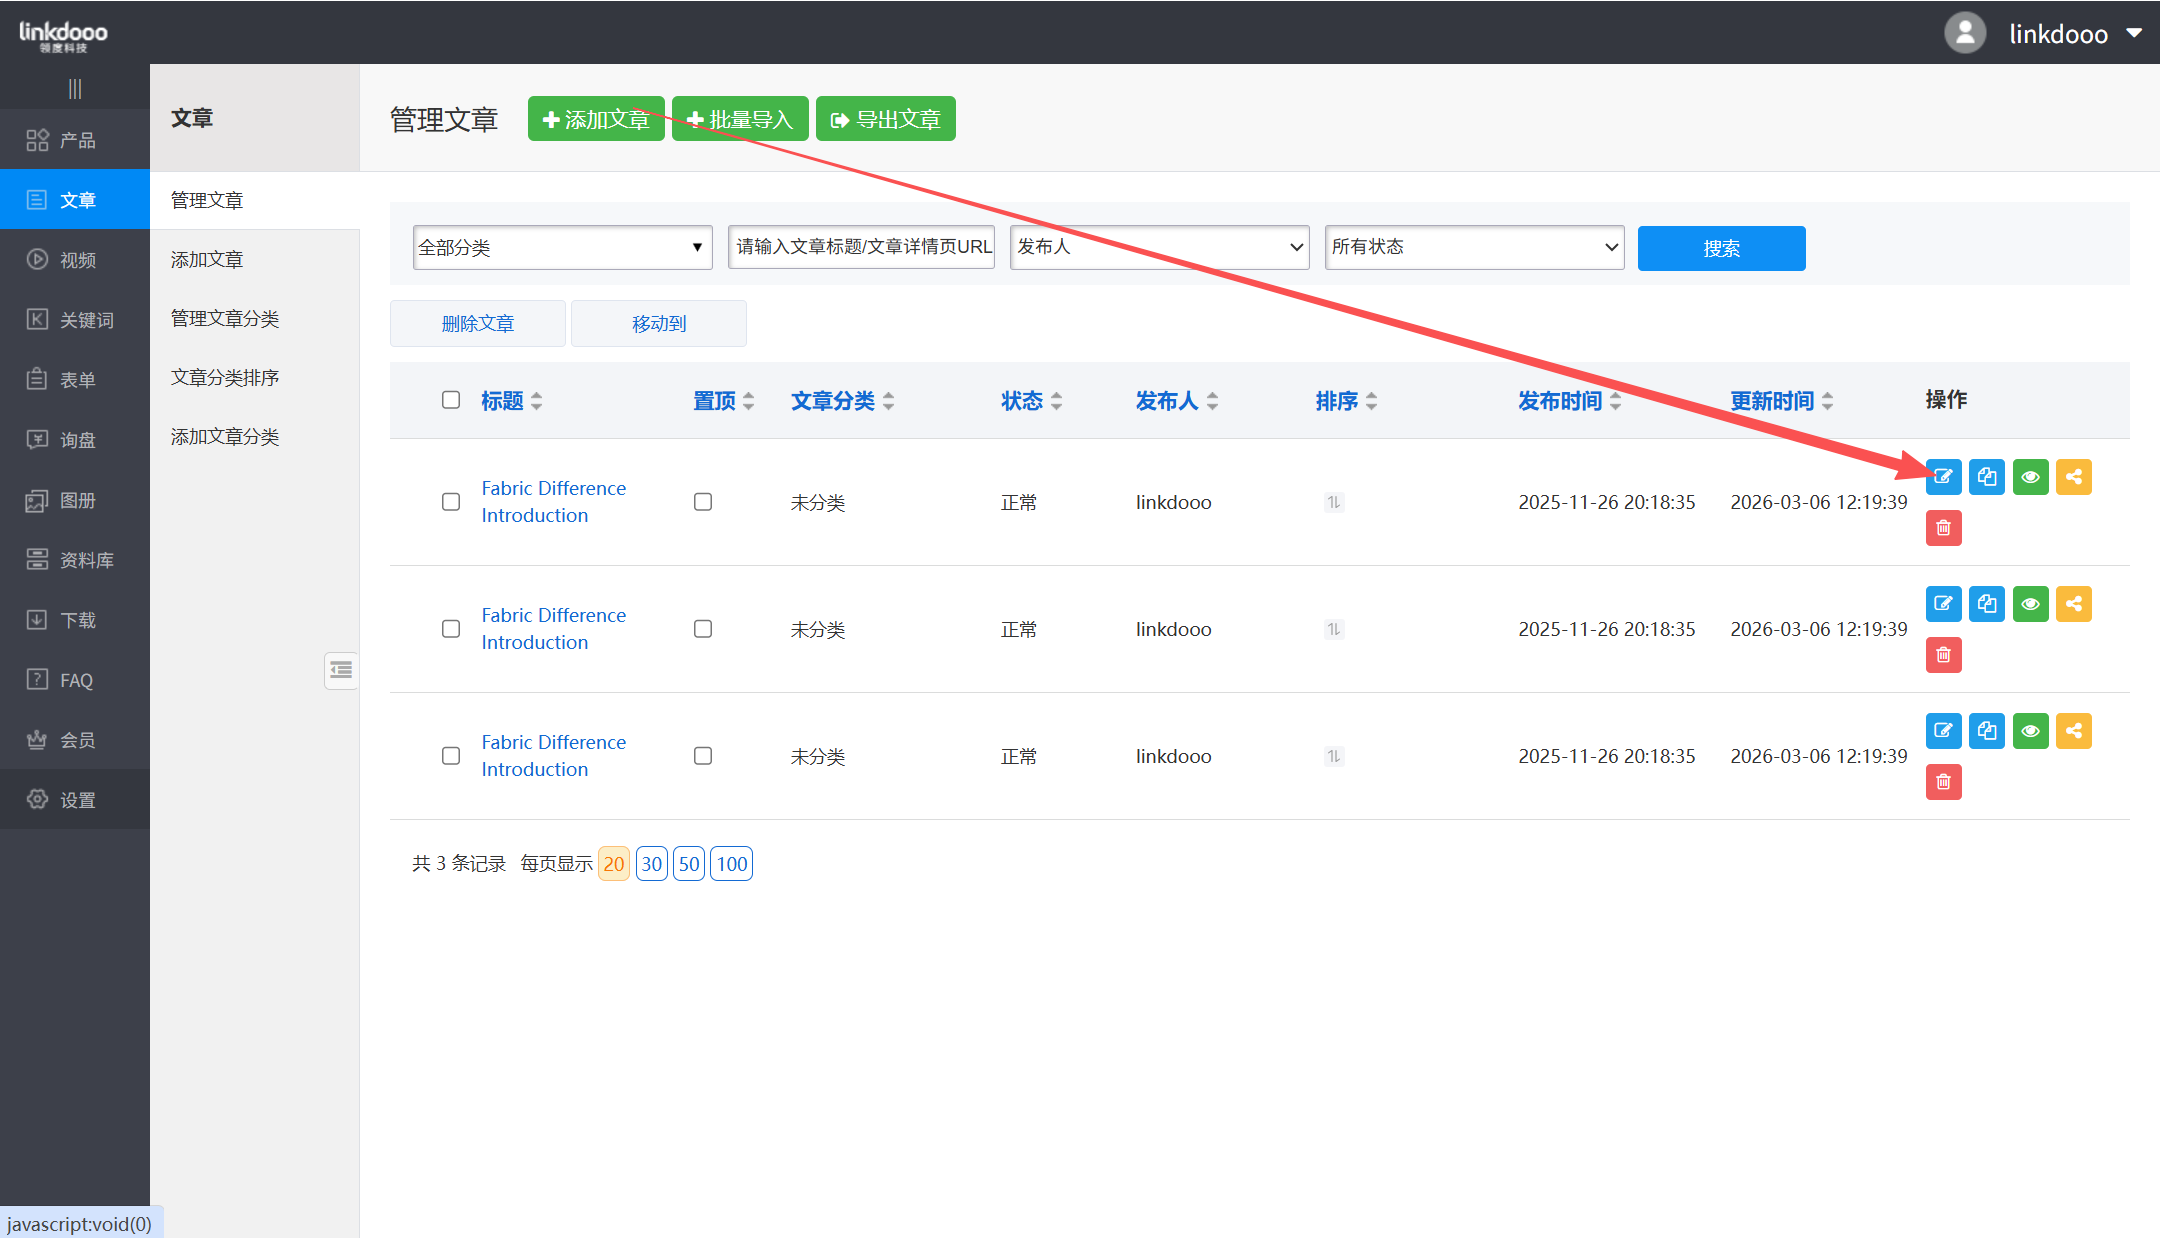Go to 管理文章分类 submenu item
The width and height of the screenshot is (2160, 1238).
click(x=225, y=318)
